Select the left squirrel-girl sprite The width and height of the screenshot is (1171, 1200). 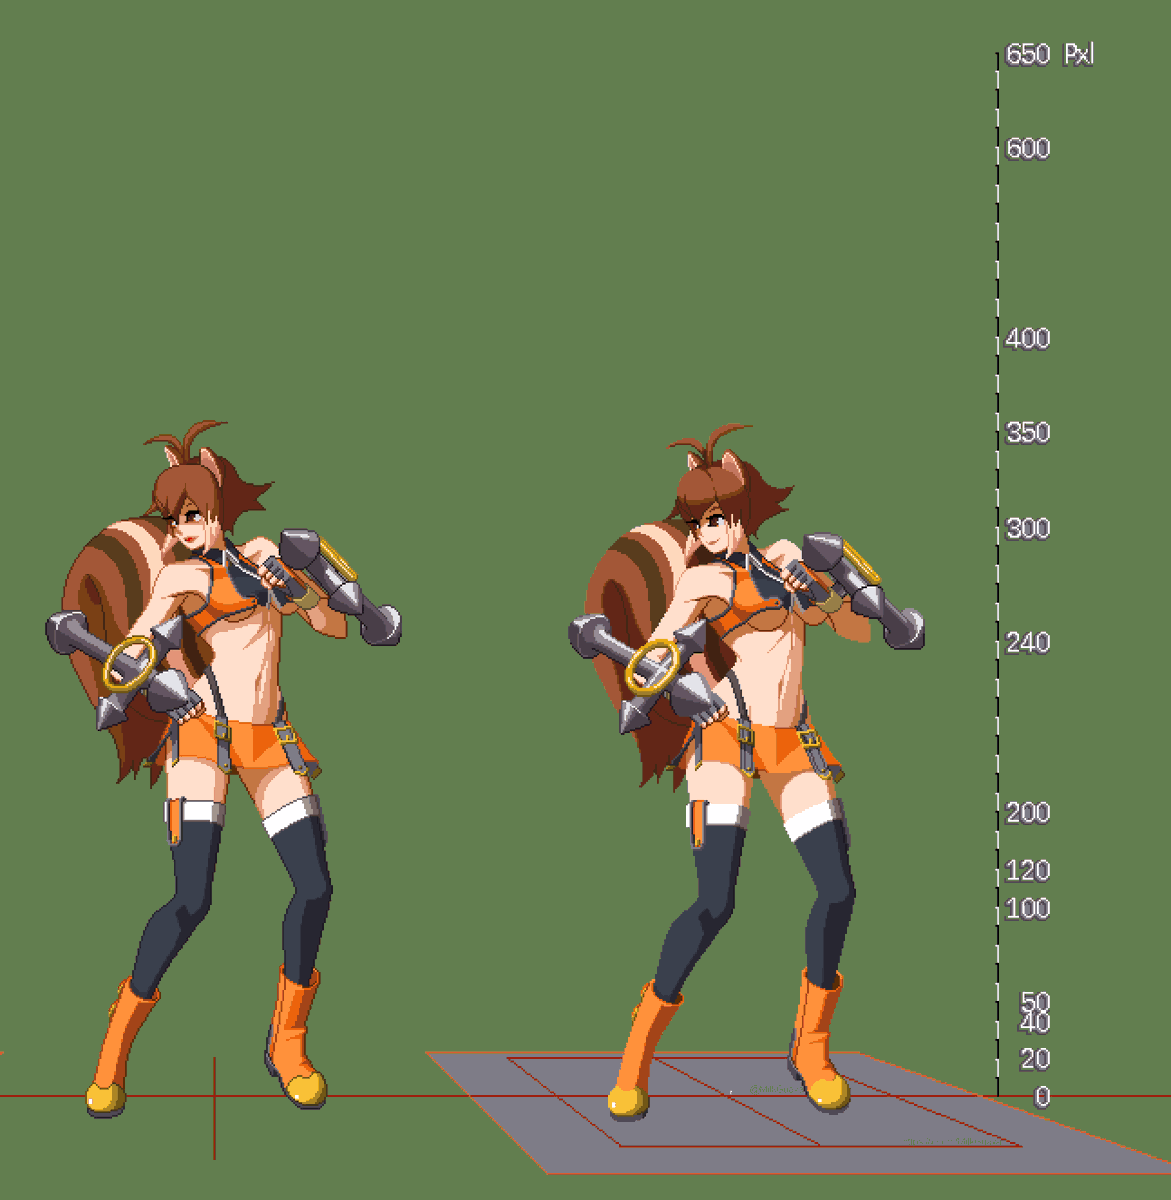[224, 768]
